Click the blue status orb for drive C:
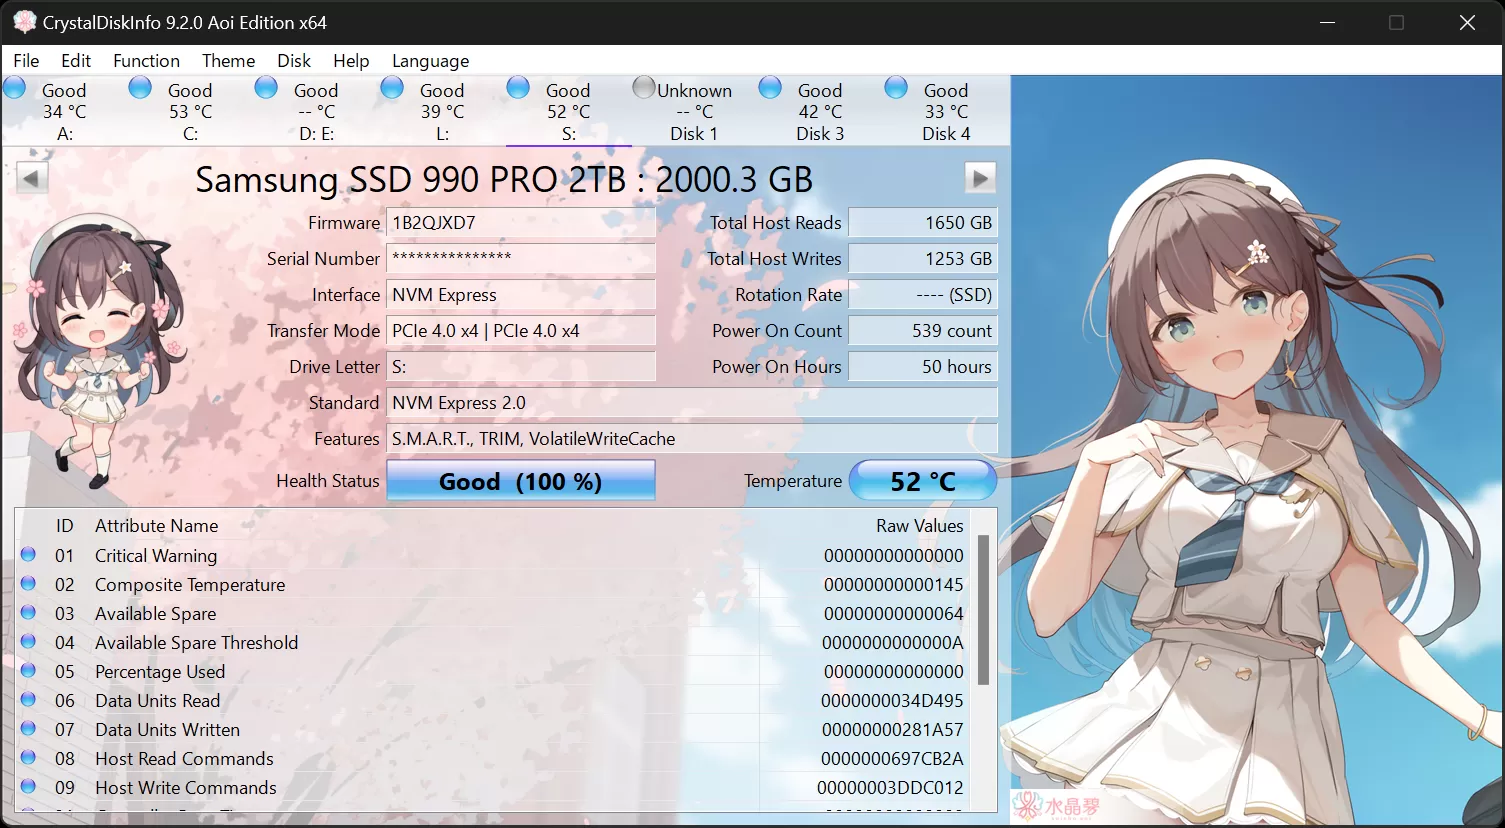This screenshot has width=1505, height=828. (x=140, y=87)
